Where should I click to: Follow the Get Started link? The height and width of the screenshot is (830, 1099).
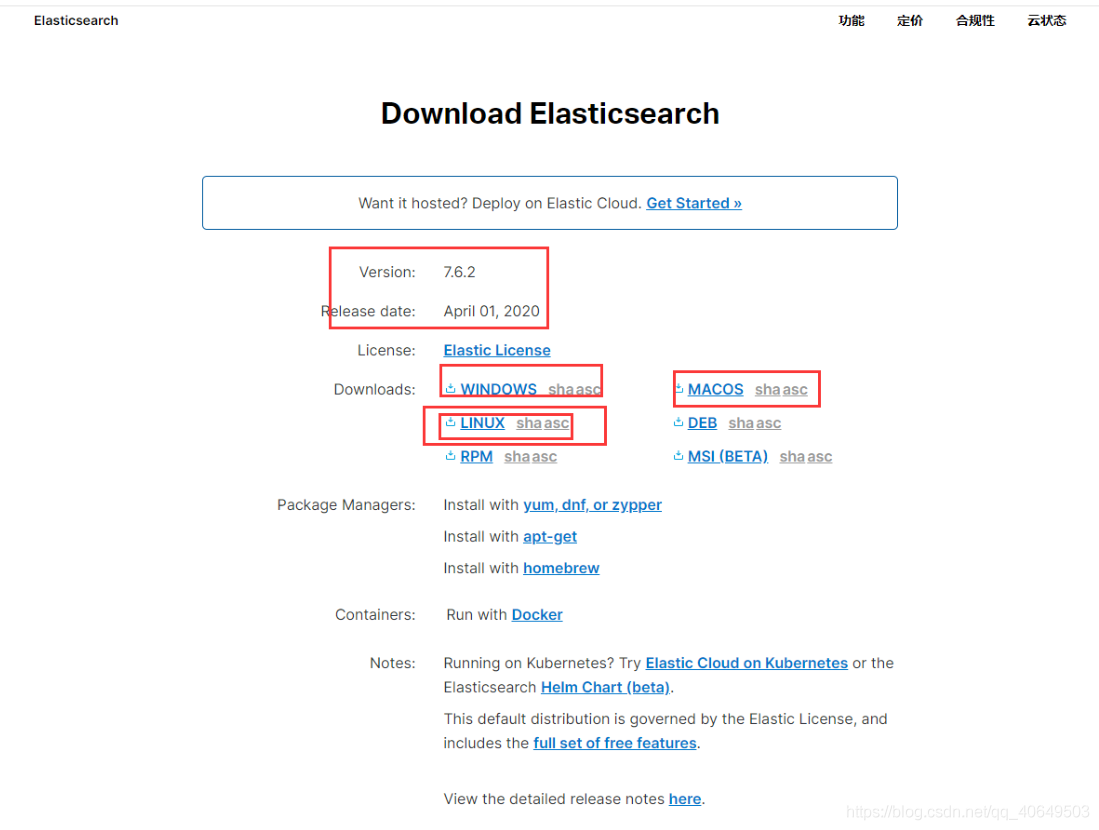coord(694,203)
